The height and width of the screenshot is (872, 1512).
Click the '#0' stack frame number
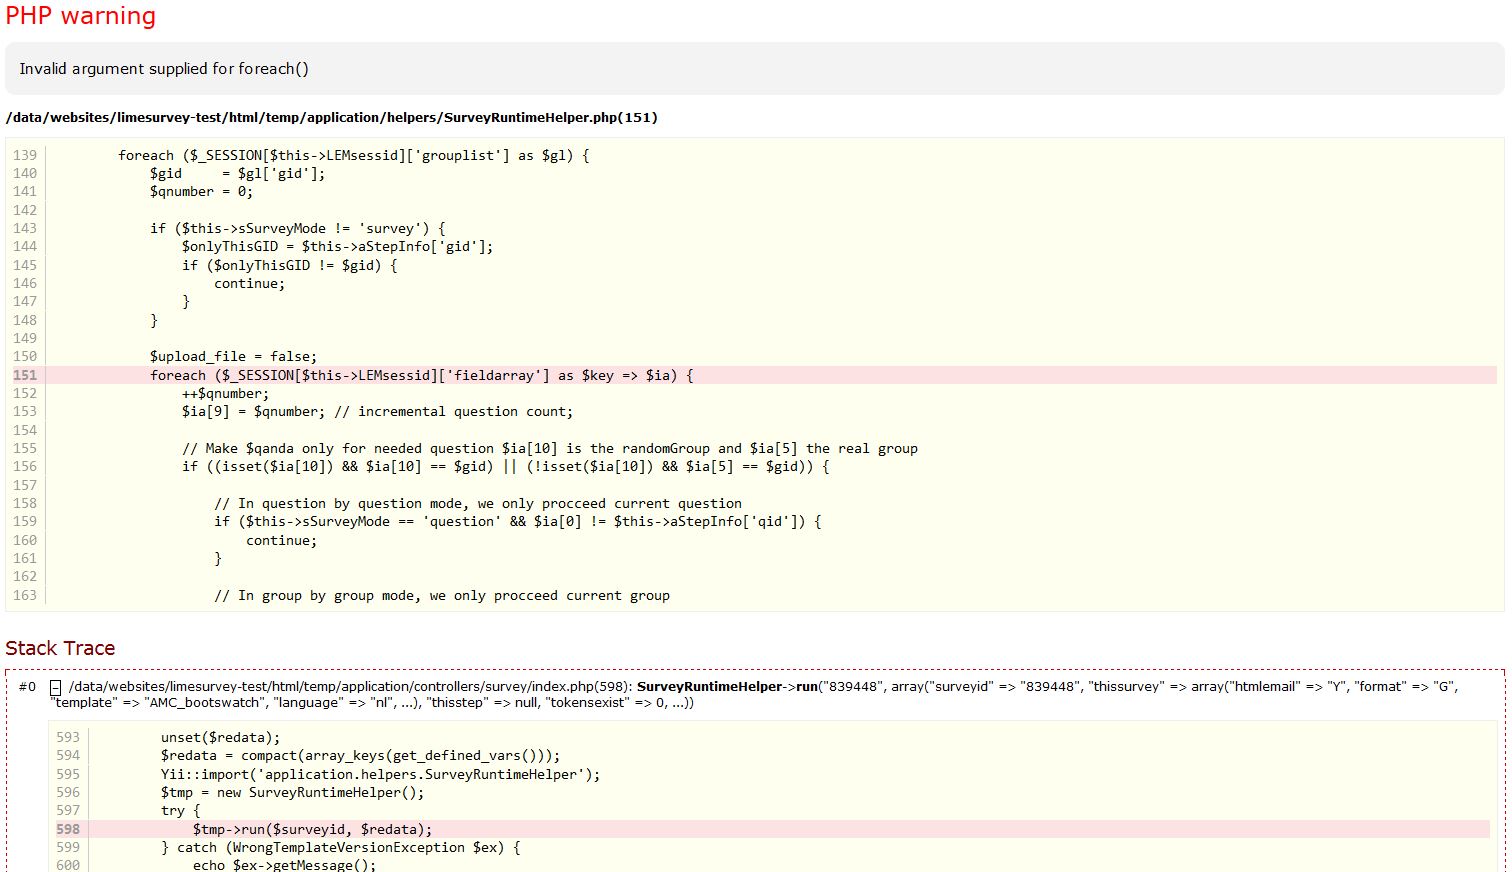pos(27,687)
